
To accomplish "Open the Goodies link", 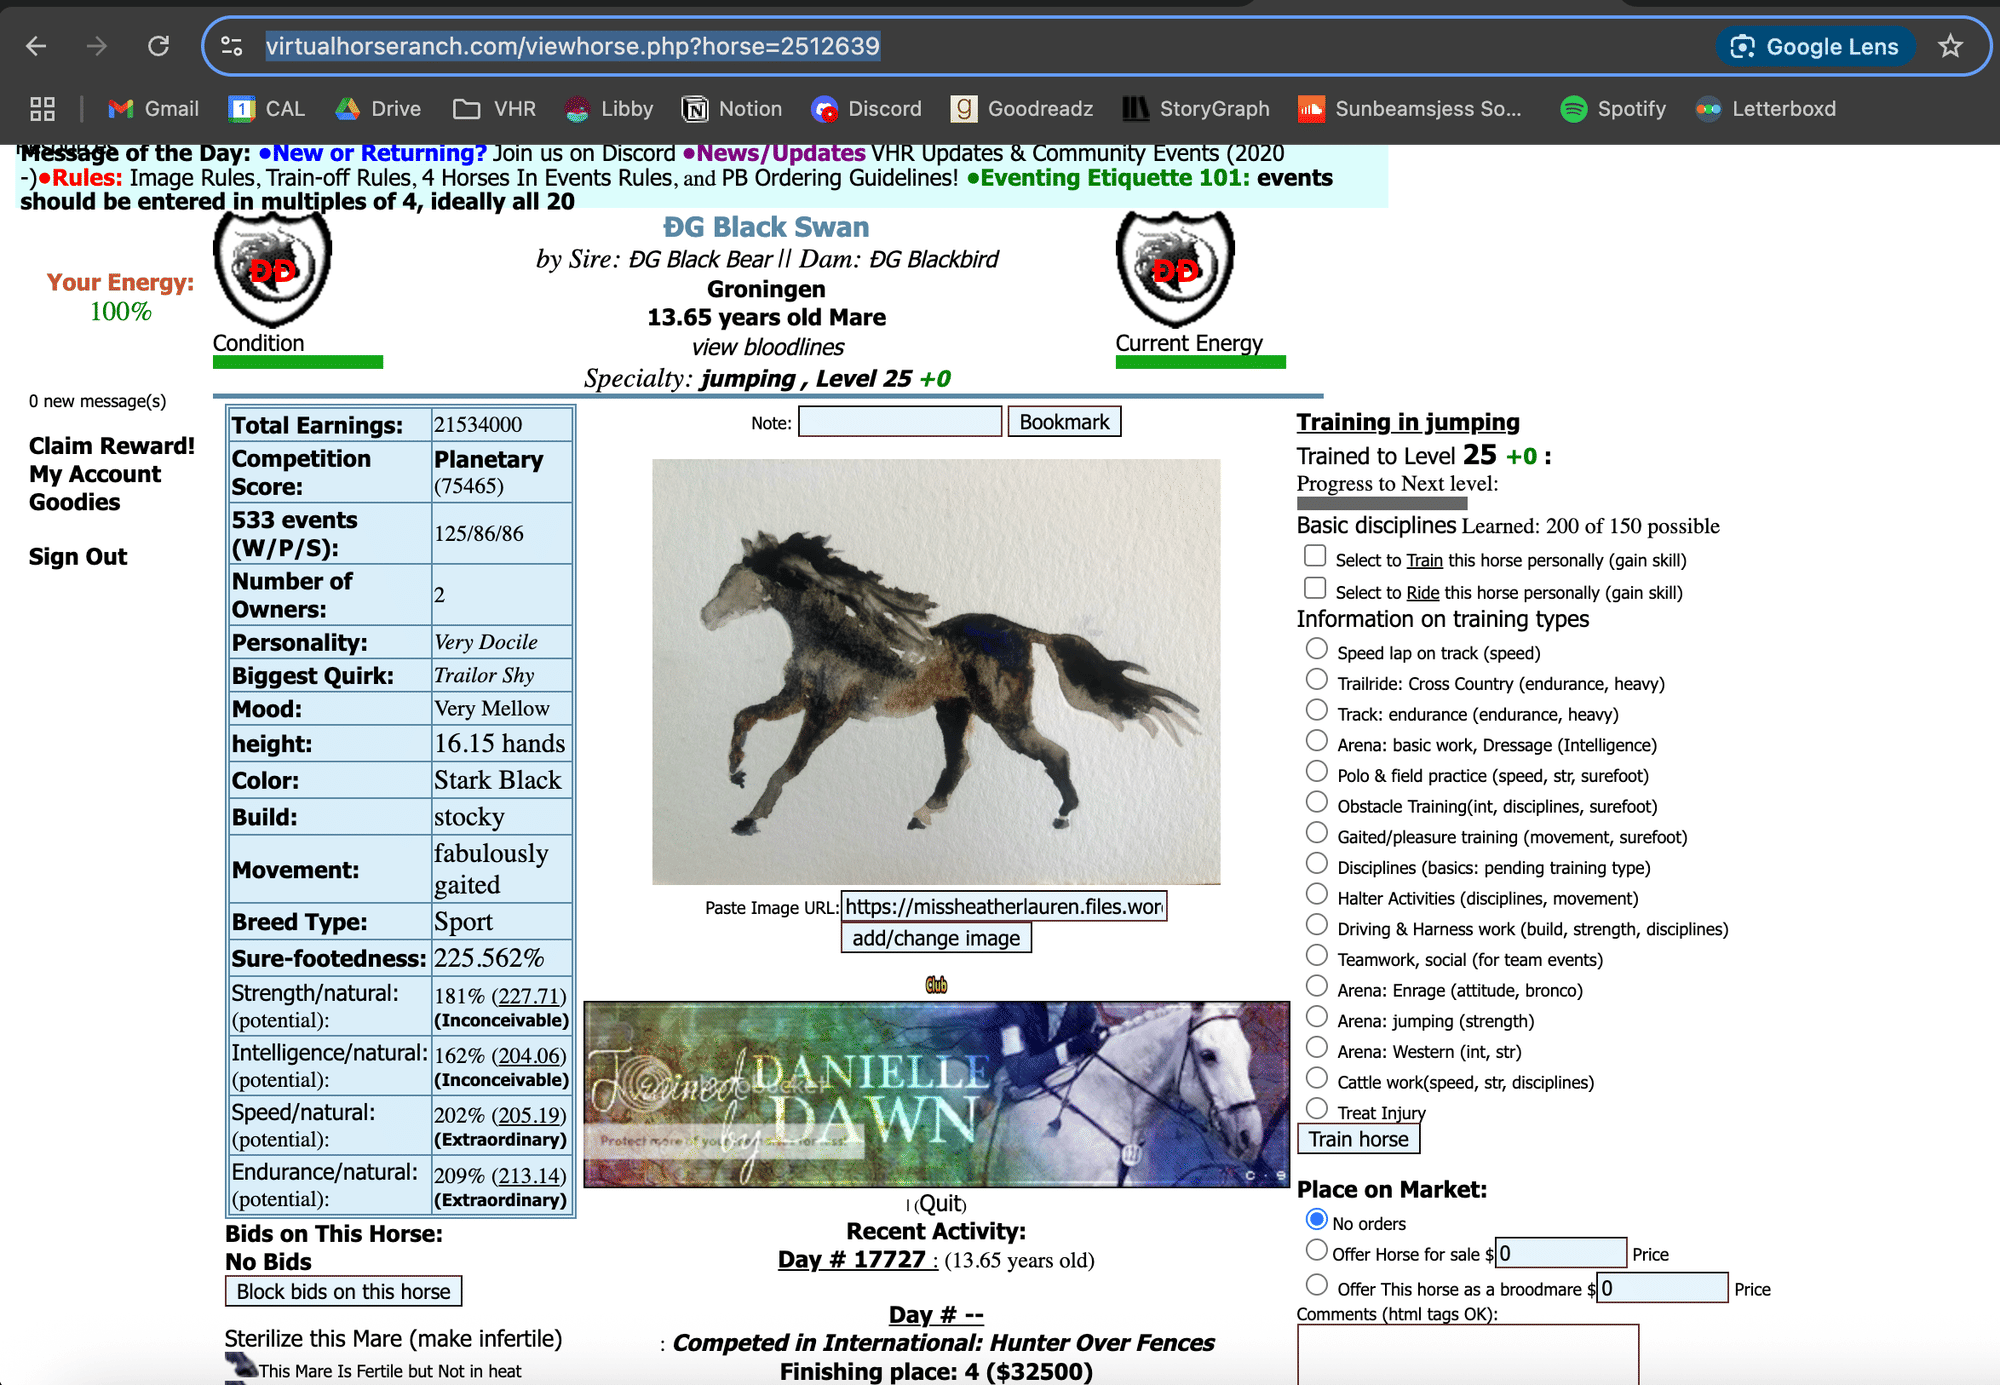I will (x=75, y=502).
